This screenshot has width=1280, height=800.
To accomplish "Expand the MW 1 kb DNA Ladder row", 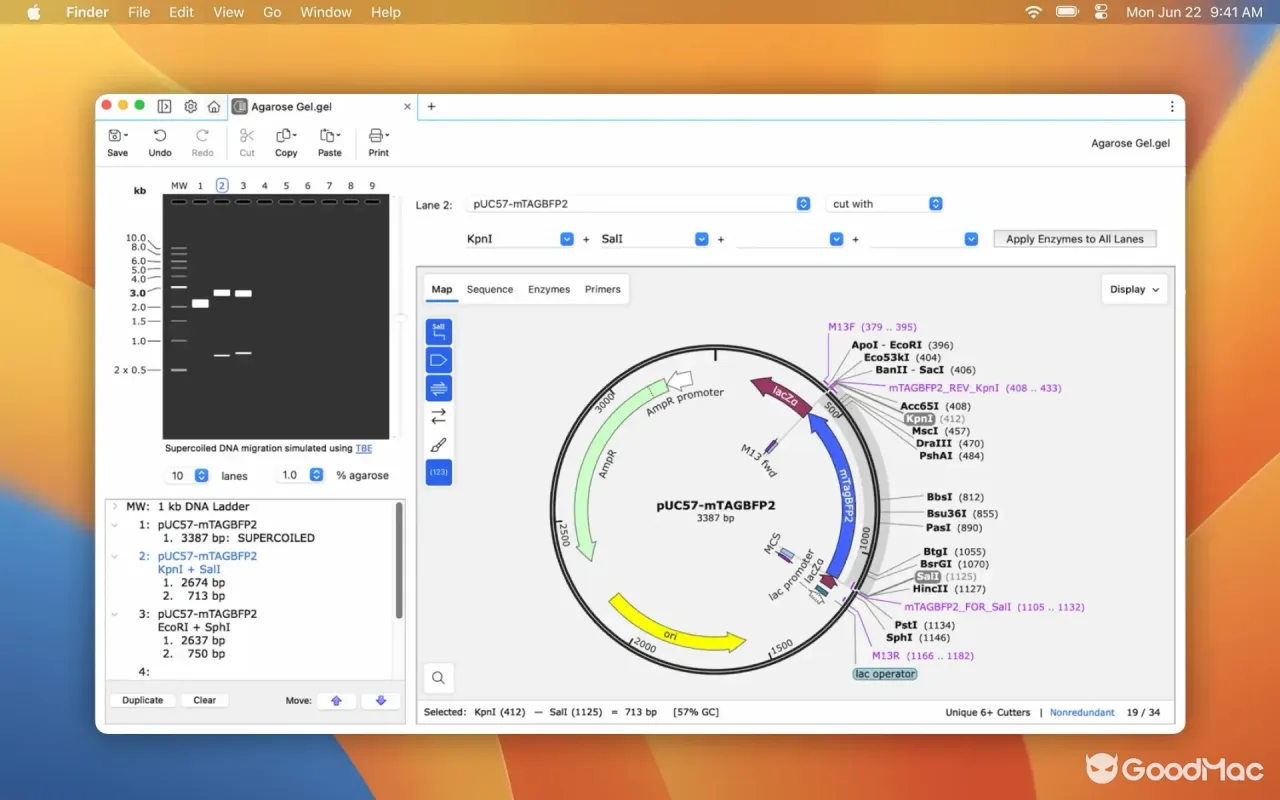I will (x=115, y=506).
